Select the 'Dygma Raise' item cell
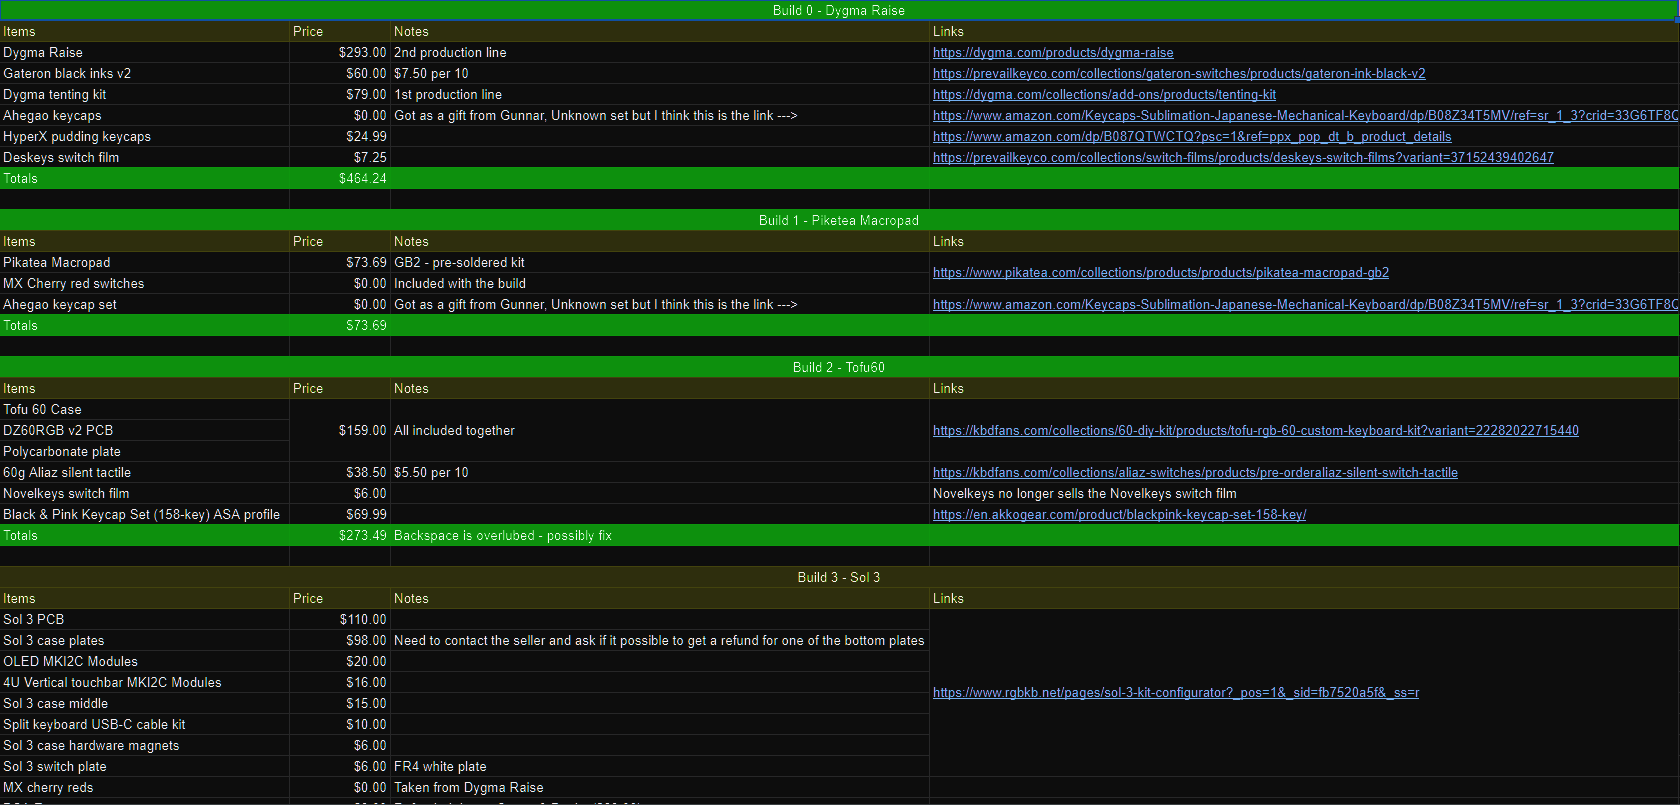This screenshot has width=1680, height=805. click(x=145, y=53)
